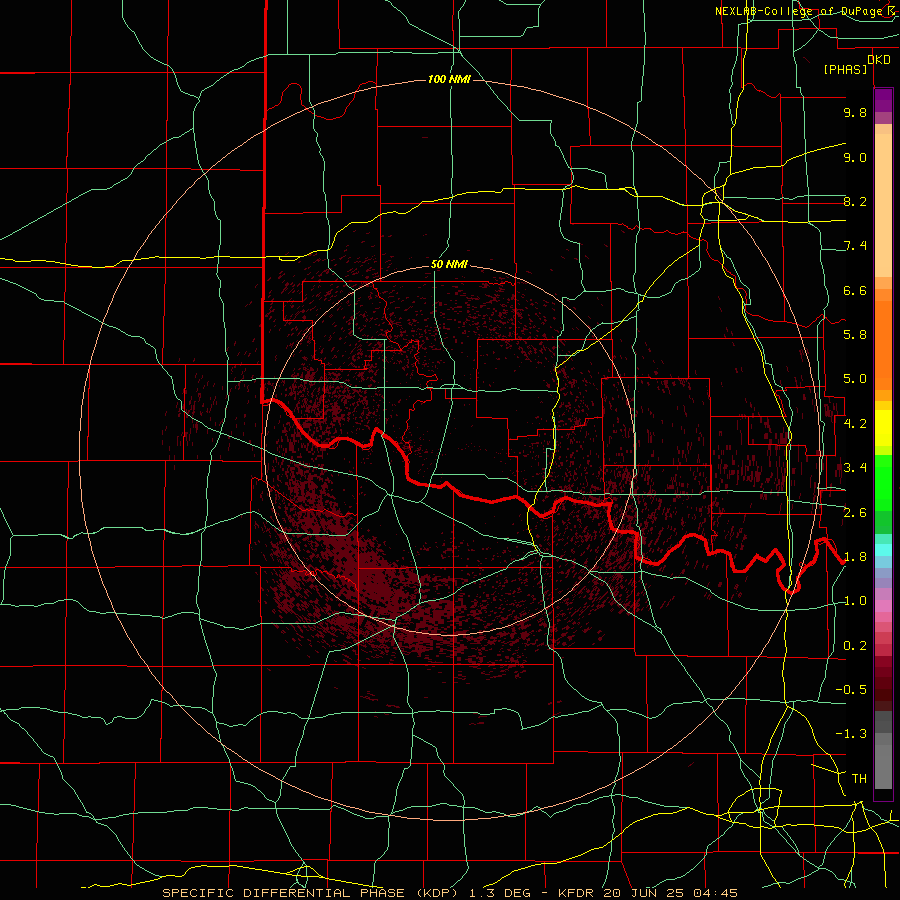
Task: Click the -0.5 legend value
Action: click(x=851, y=690)
